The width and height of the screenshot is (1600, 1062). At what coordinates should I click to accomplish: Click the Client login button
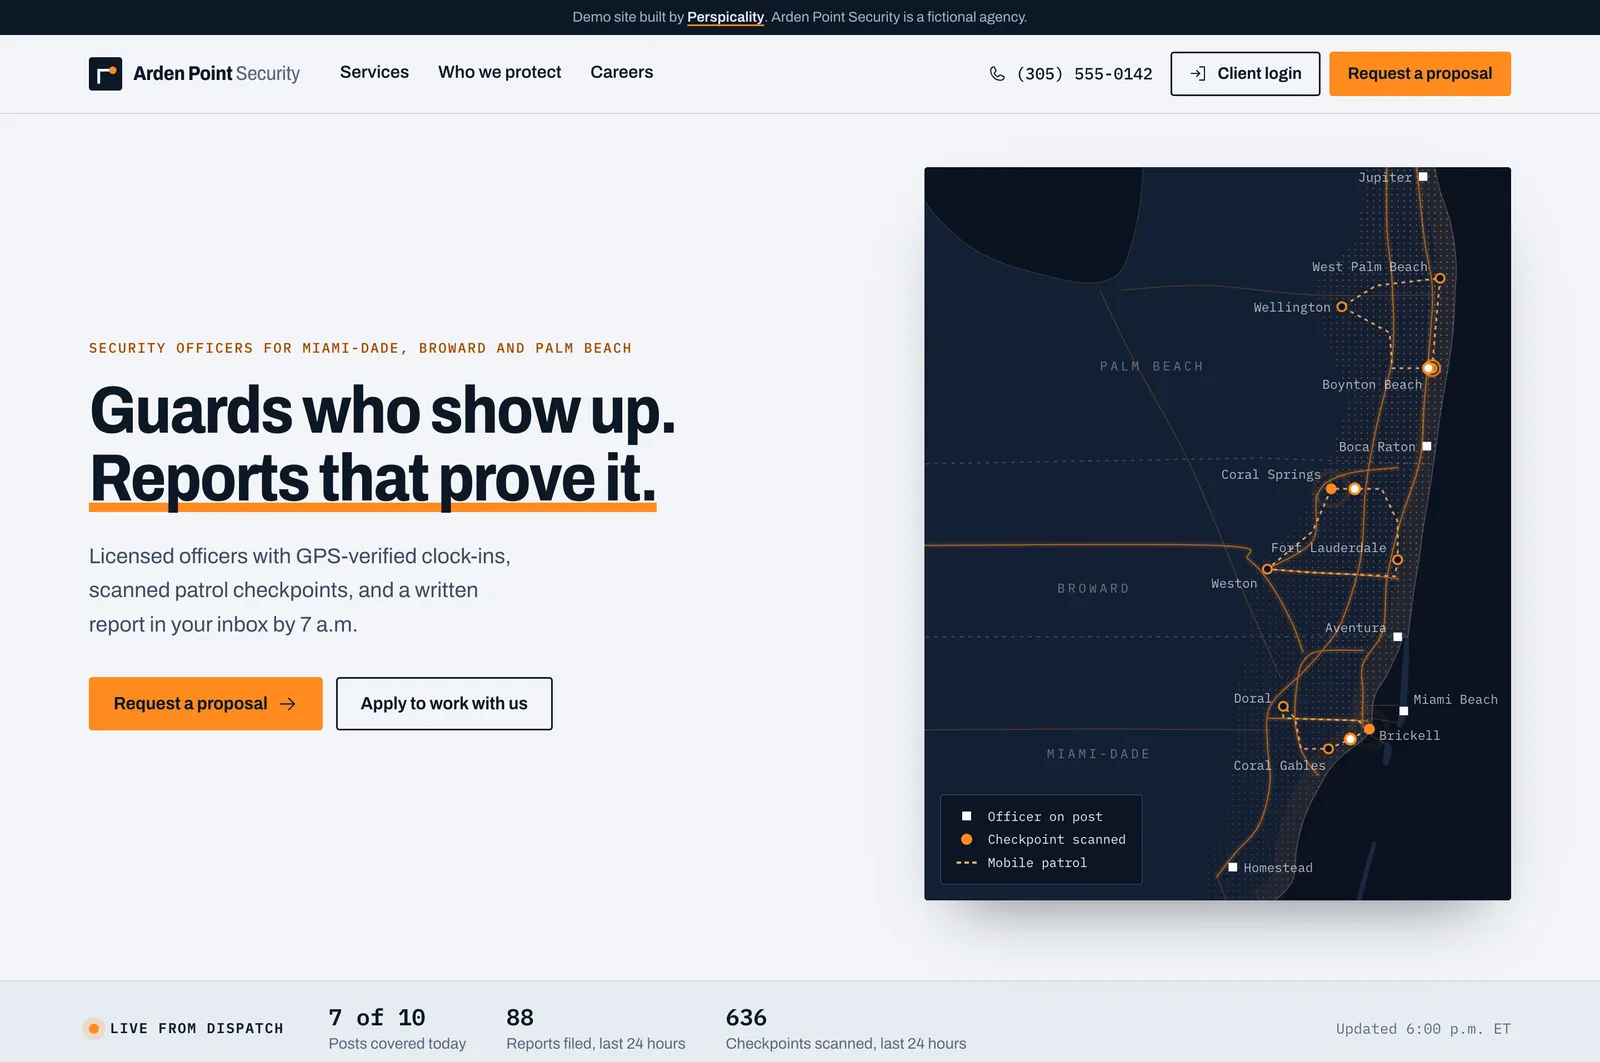pos(1245,74)
